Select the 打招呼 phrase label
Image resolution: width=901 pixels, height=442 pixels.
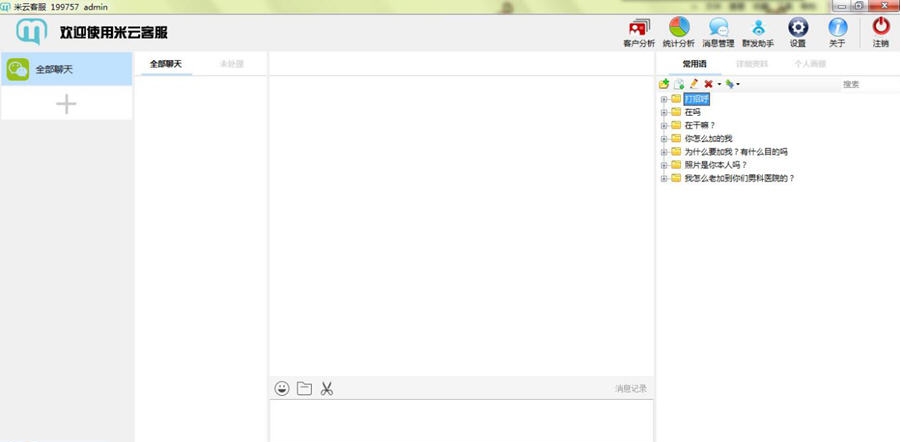pos(697,99)
